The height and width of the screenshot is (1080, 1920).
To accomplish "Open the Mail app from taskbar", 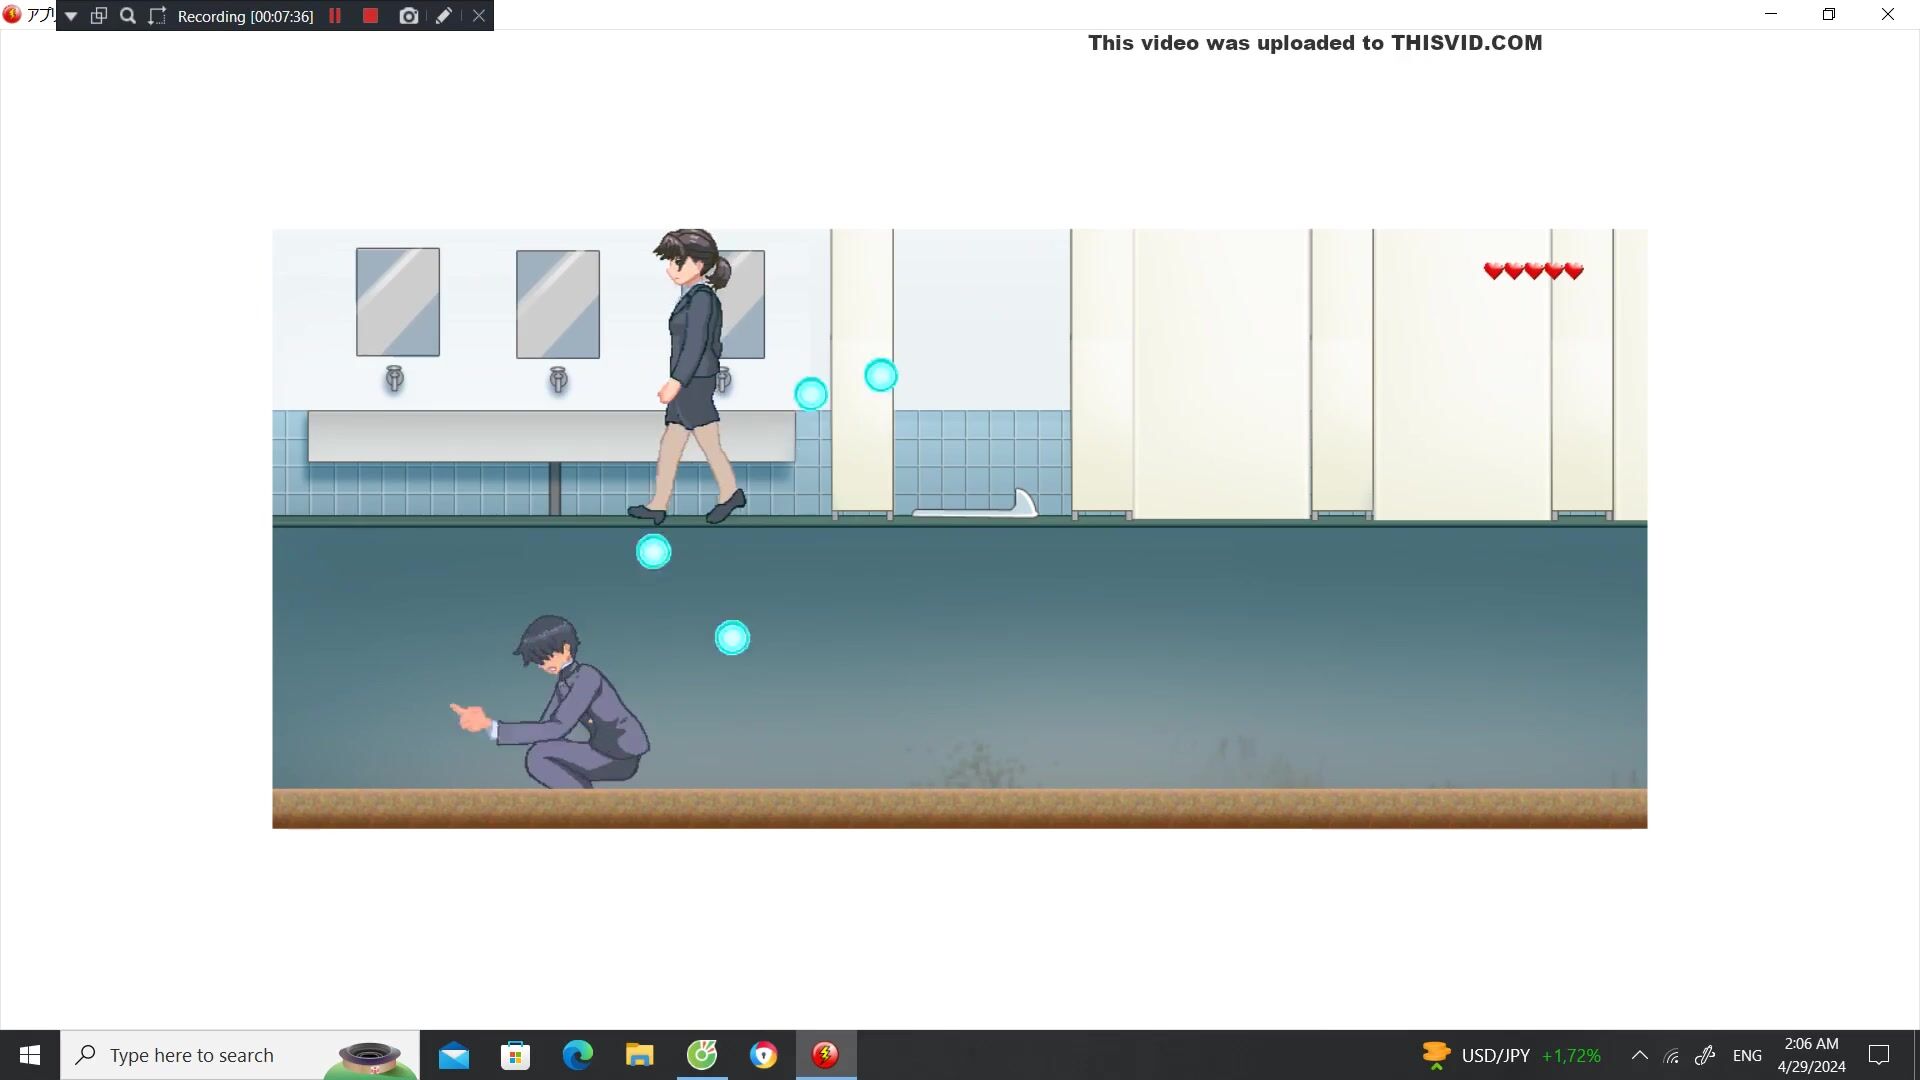I will coord(453,1055).
